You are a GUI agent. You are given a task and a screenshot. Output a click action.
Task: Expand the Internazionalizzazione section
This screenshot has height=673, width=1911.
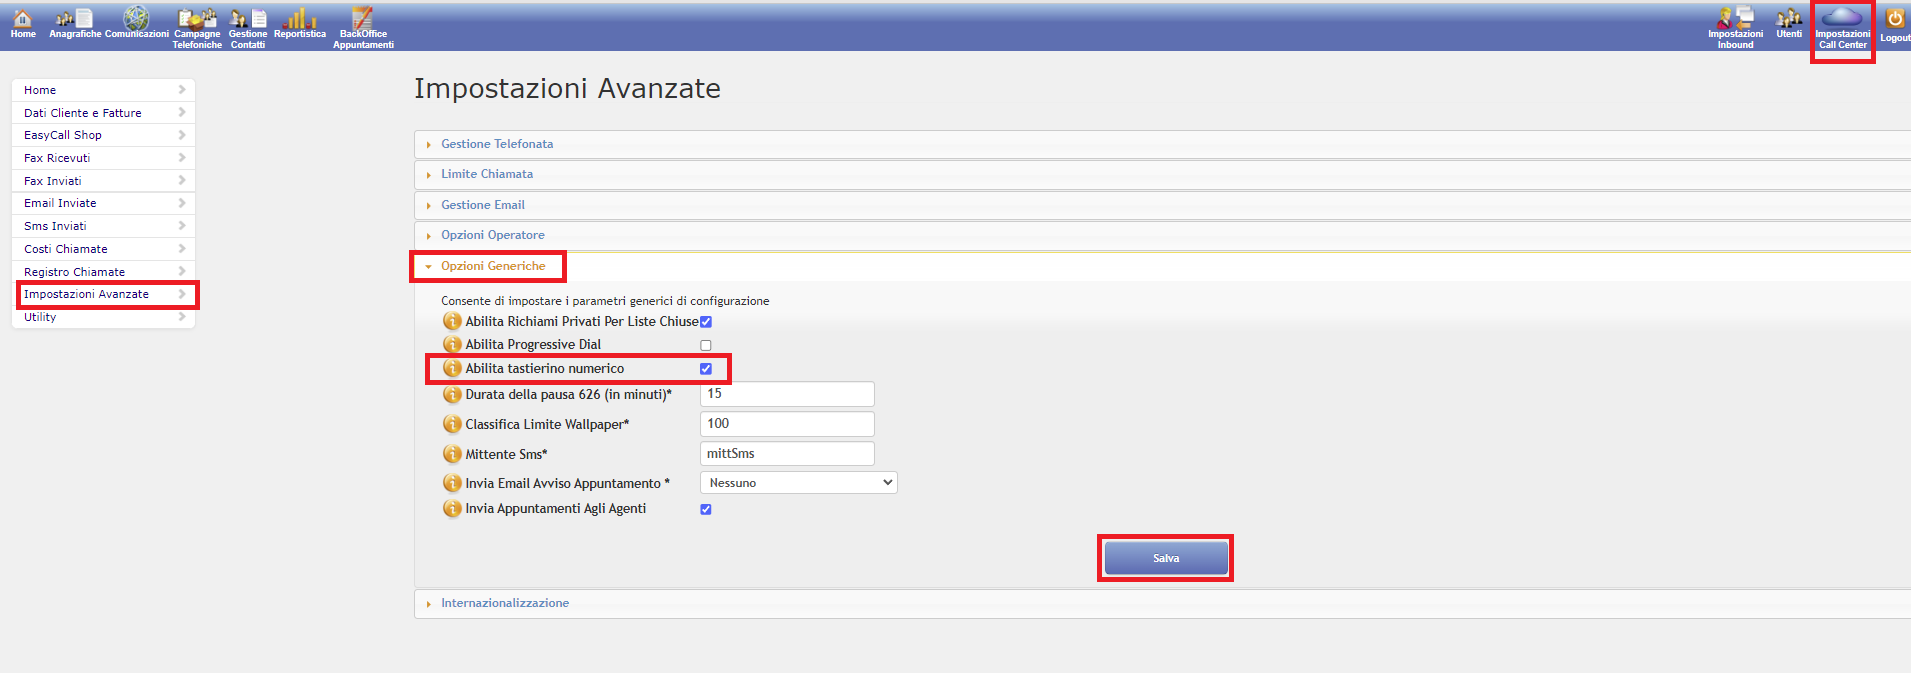(504, 603)
